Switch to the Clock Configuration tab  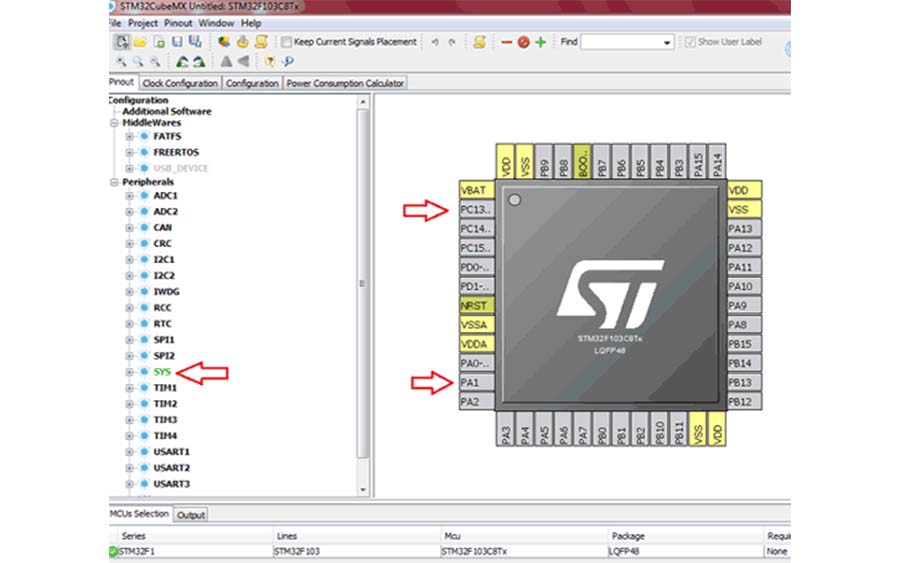[180, 83]
